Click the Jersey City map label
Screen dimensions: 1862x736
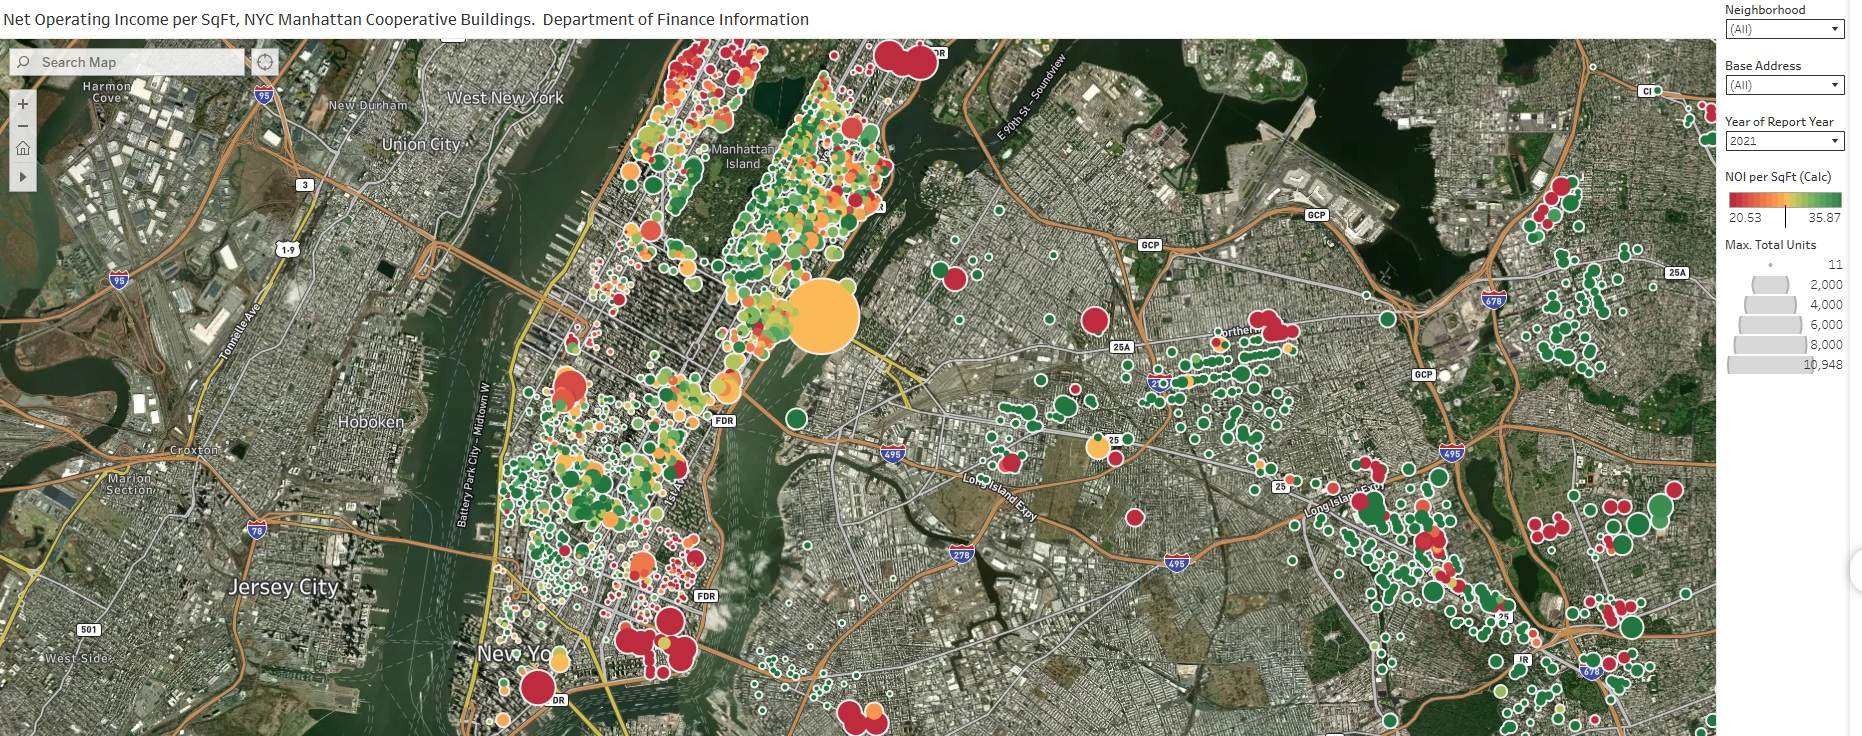284,587
